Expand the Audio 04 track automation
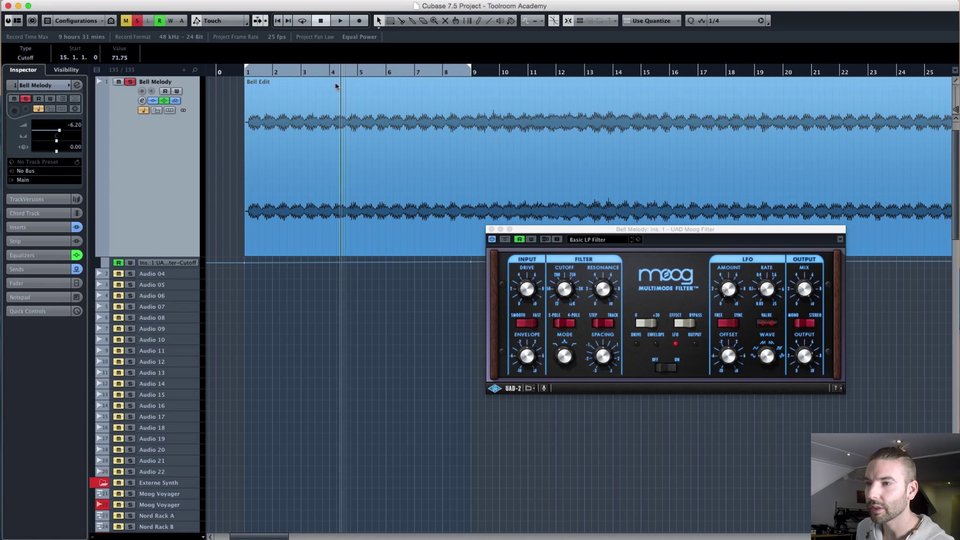The width and height of the screenshot is (960, 540). (99, 274)
